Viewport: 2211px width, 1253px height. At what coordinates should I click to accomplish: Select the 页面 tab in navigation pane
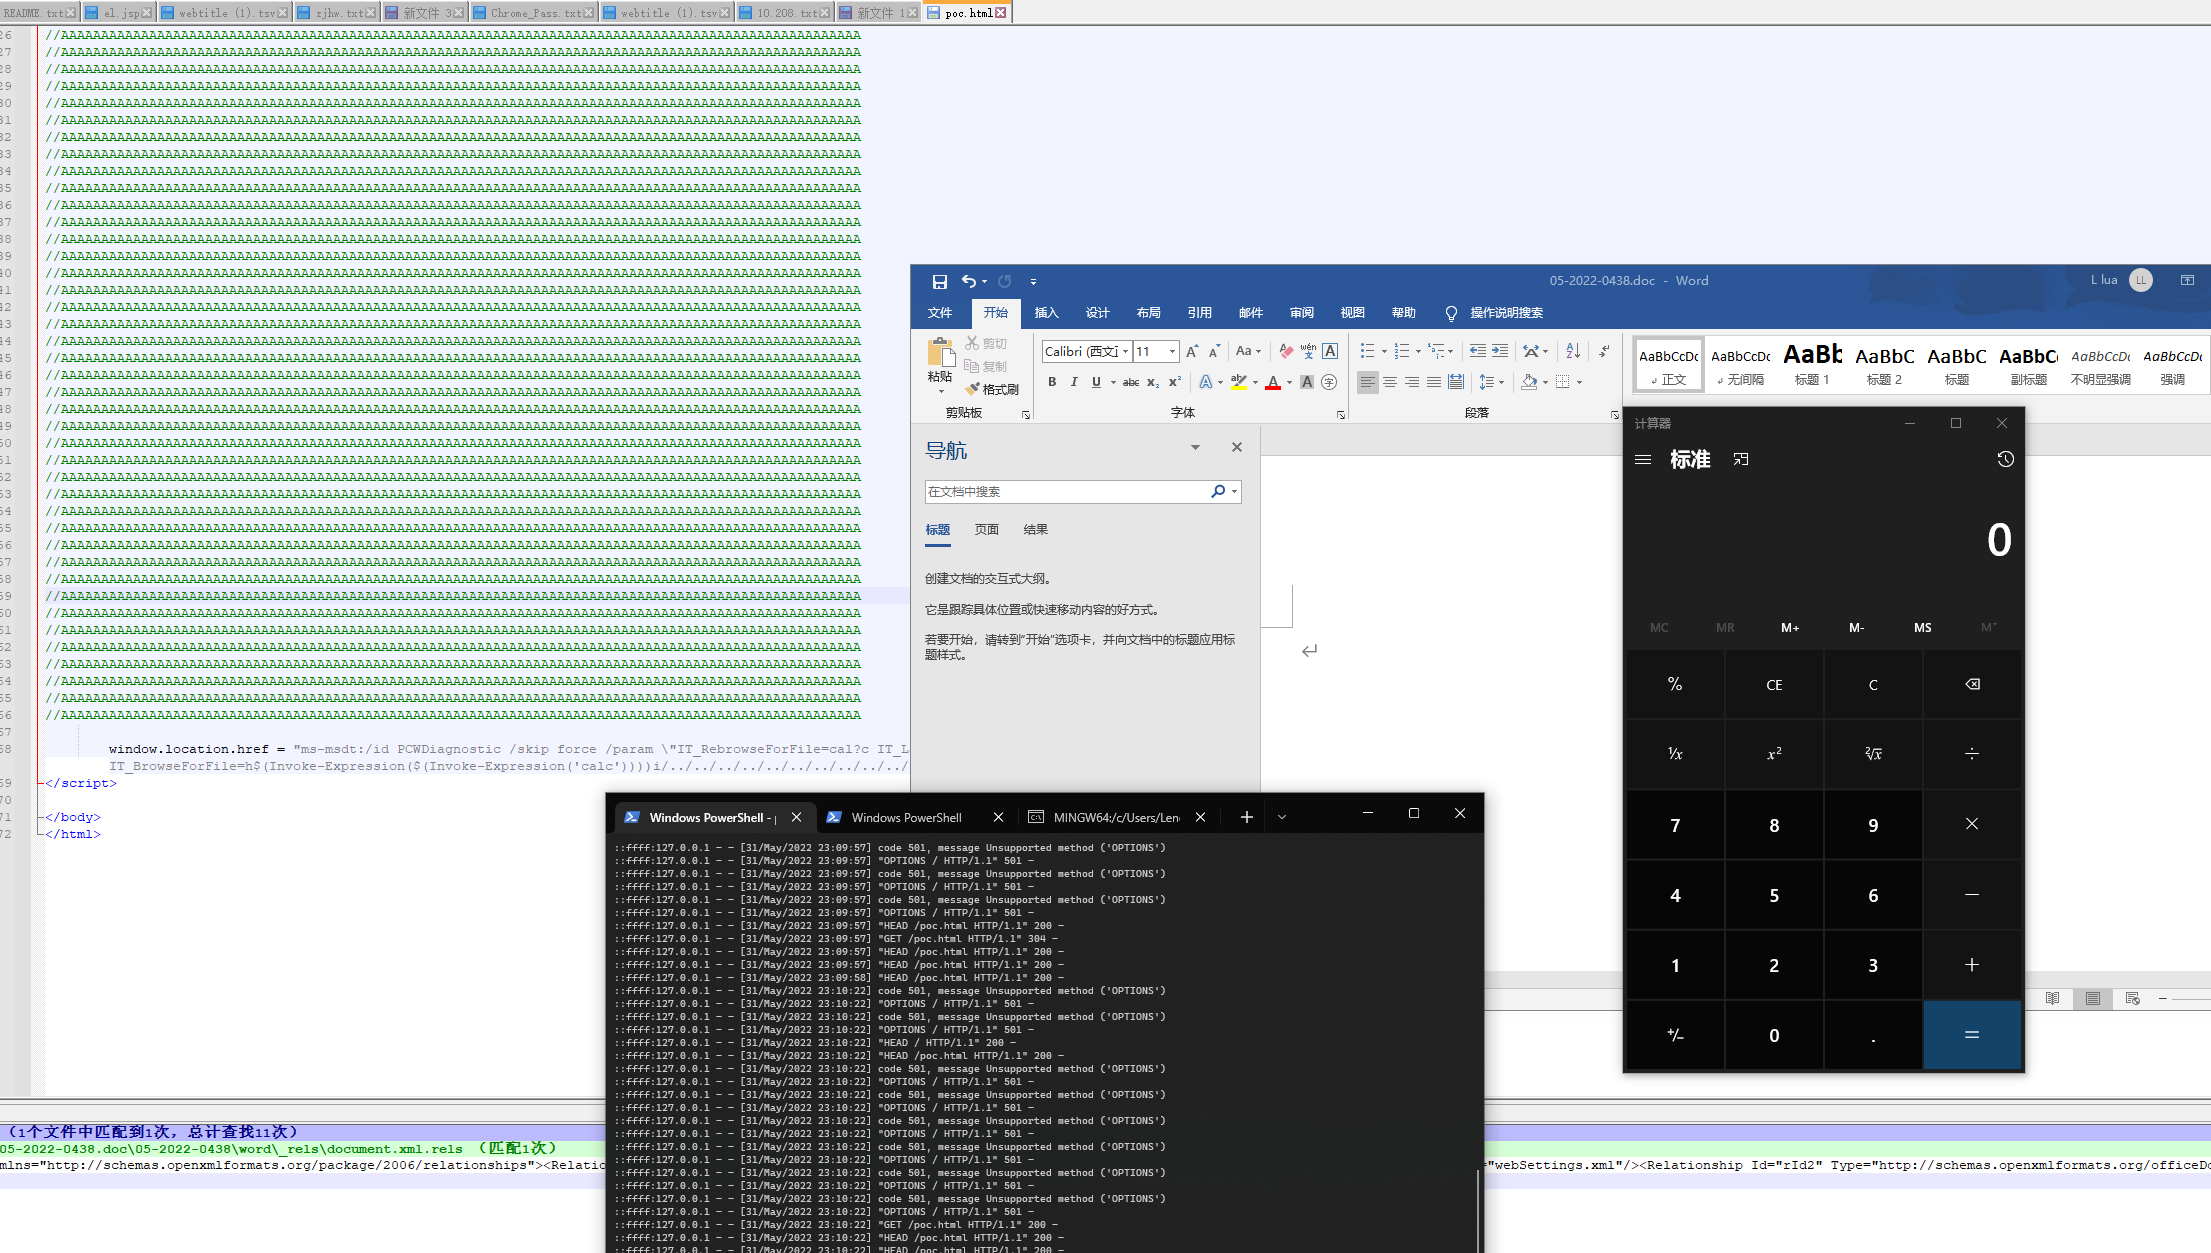(x=986, y=530)
